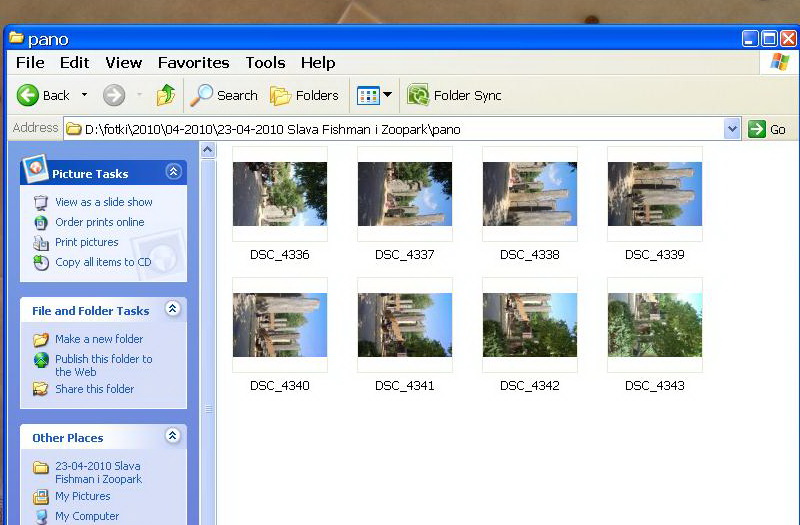Maximize the pano window
The image size is (800, 525).
tap(769, 38)
